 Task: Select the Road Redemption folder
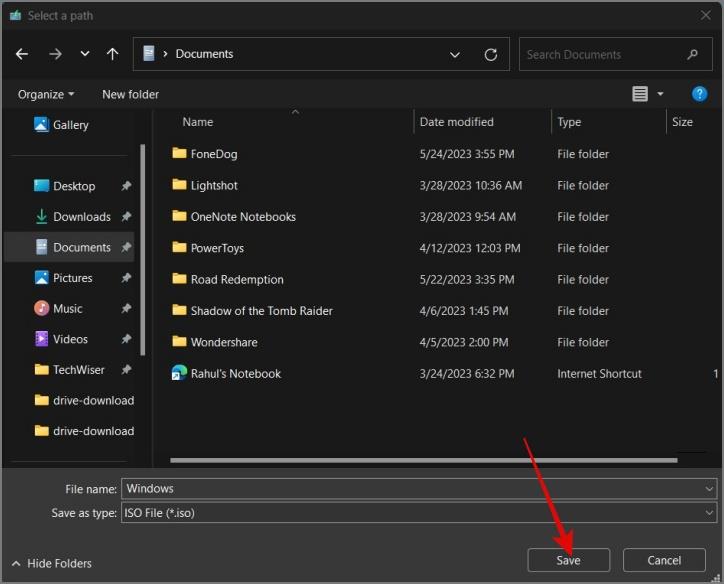(237, 279)
